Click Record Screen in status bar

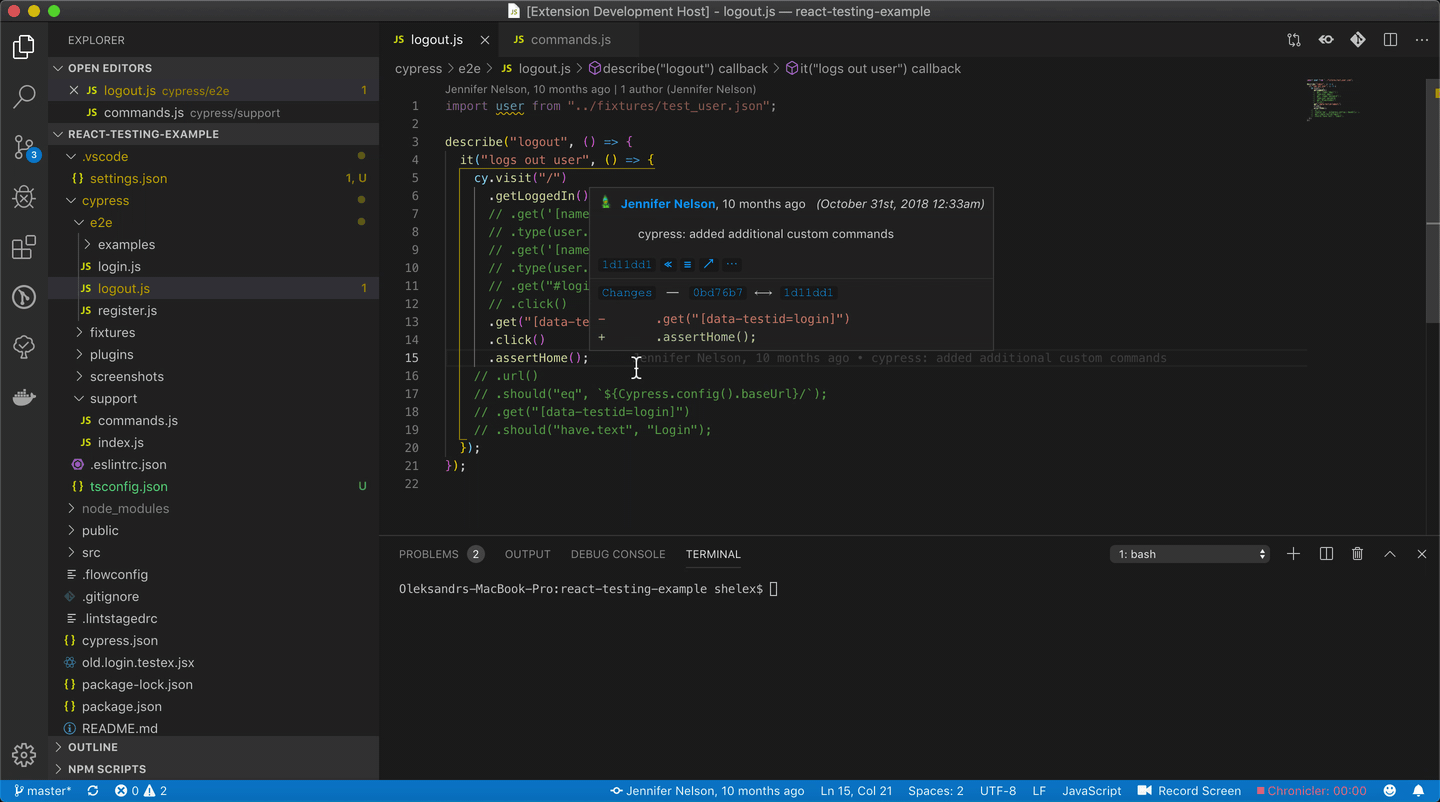(1189, 791)
